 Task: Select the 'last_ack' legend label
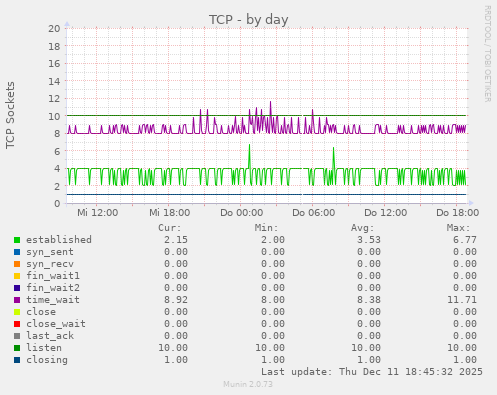coord(50,336)
